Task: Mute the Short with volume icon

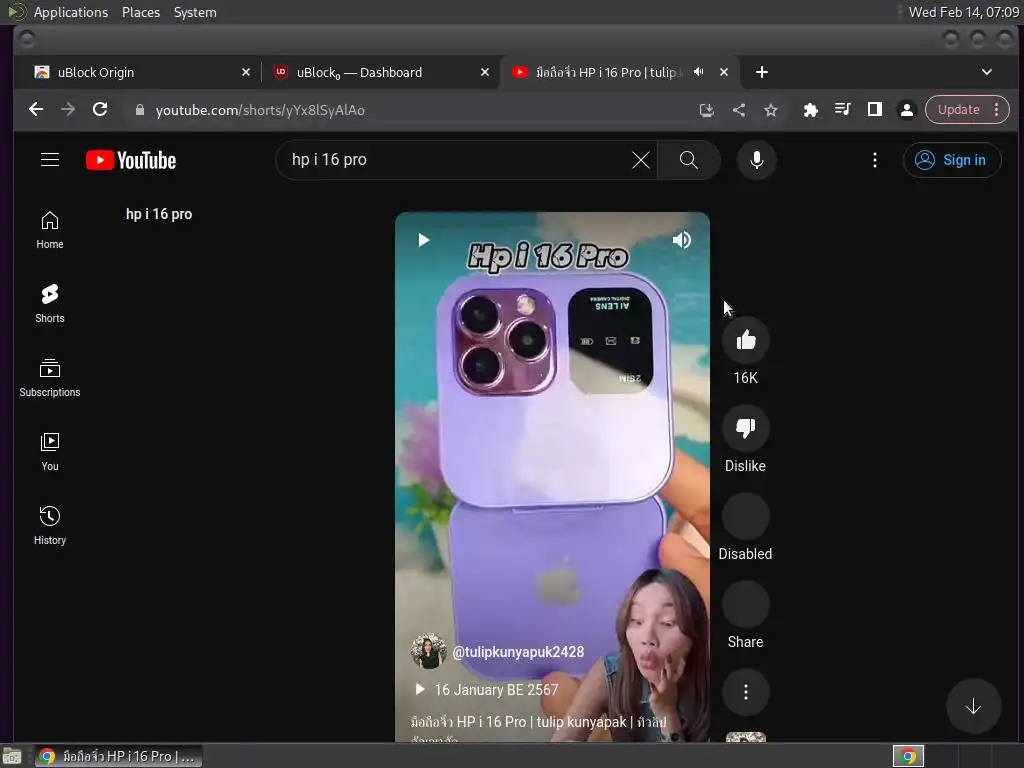Action: click(681, 240)
